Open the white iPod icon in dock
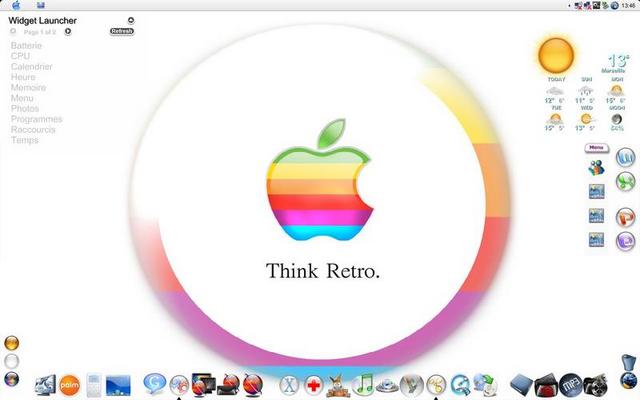Screen dimensions: 640x400 pos(94,385)
